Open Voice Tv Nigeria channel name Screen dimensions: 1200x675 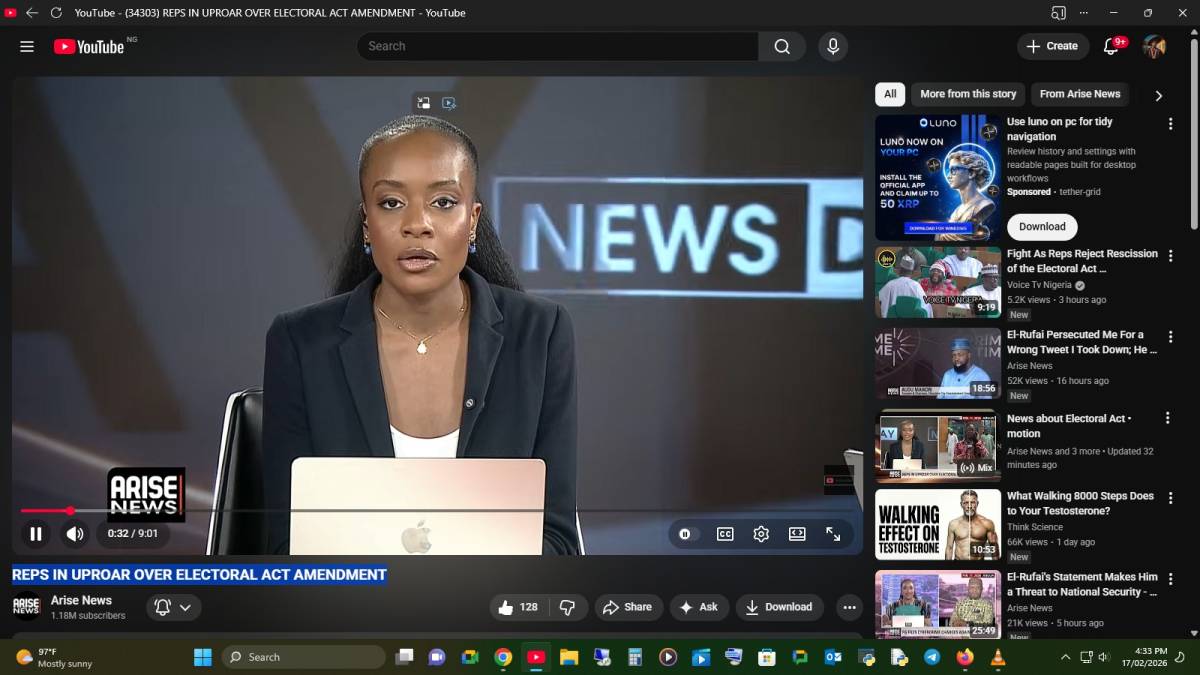coord(1039,285)
